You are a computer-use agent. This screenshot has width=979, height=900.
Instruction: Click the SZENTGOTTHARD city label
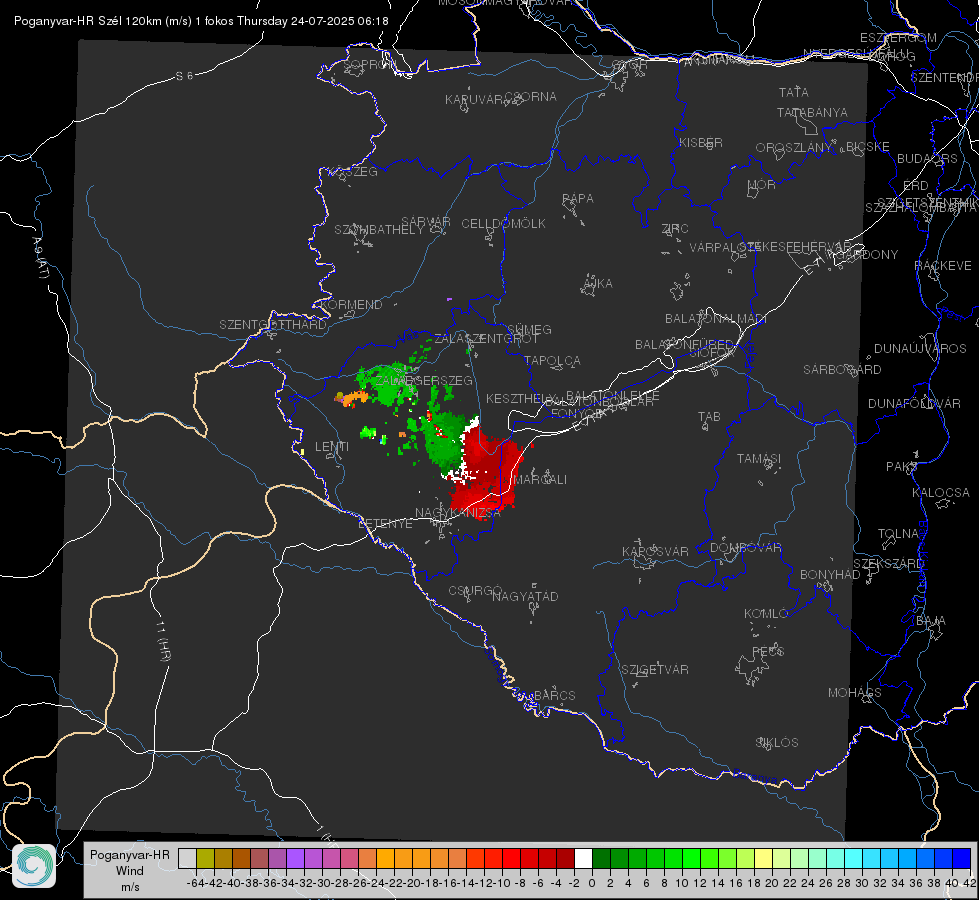(273, 325)
